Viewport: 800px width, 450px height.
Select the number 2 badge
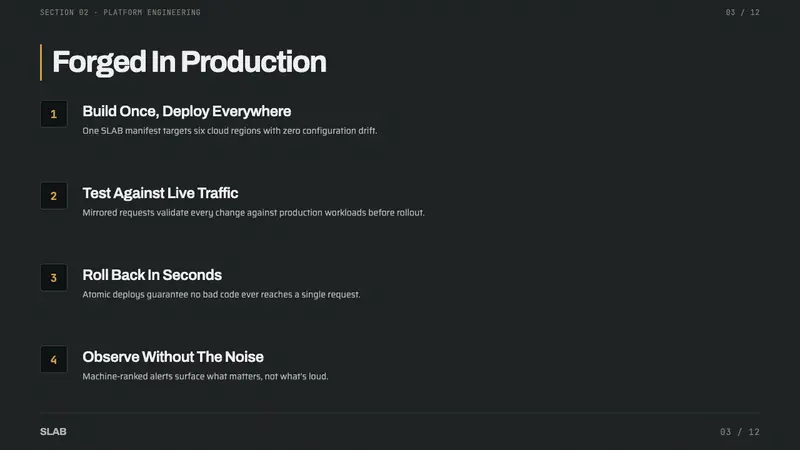(54, 196)
